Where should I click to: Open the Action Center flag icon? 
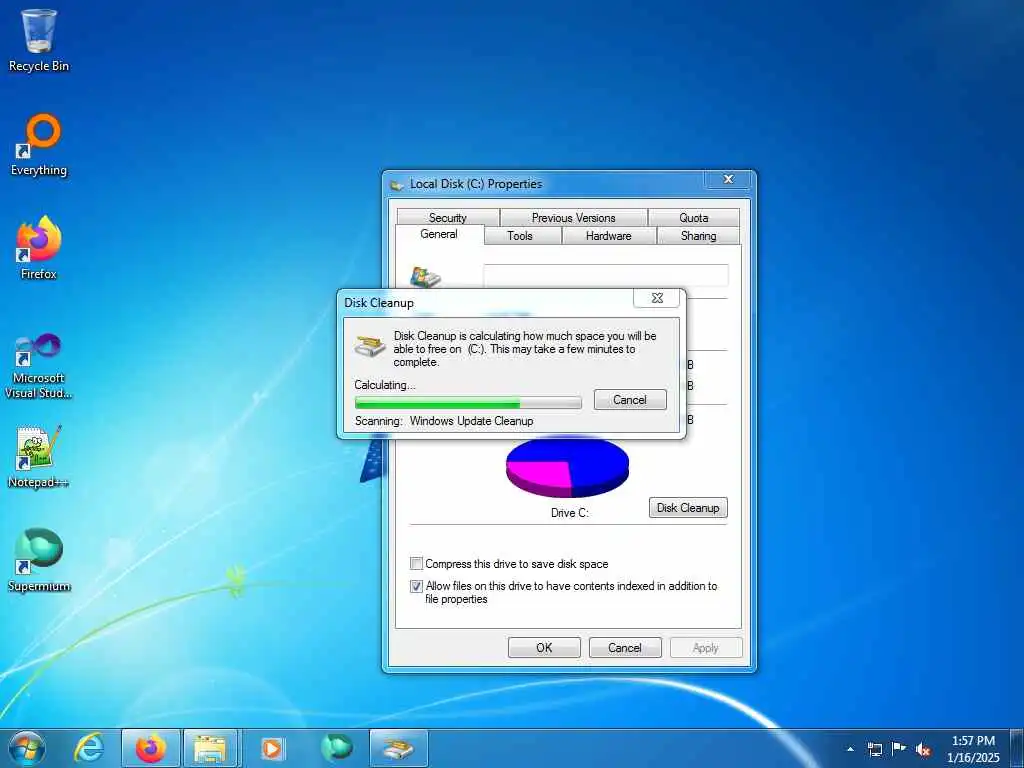click(899, 749)
